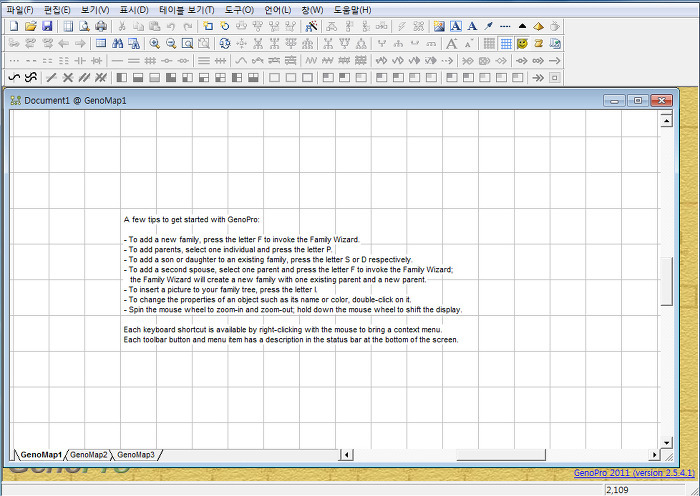700x496 pixels.
Task: Click the 2,109 status bar value
Action: click(x=617, y=490)
